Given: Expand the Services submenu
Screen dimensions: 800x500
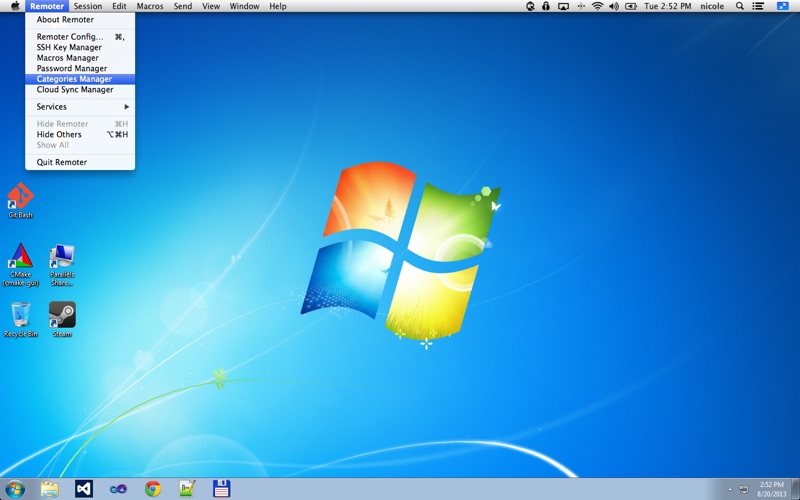Looking at the screenshot, I should 80,107.
